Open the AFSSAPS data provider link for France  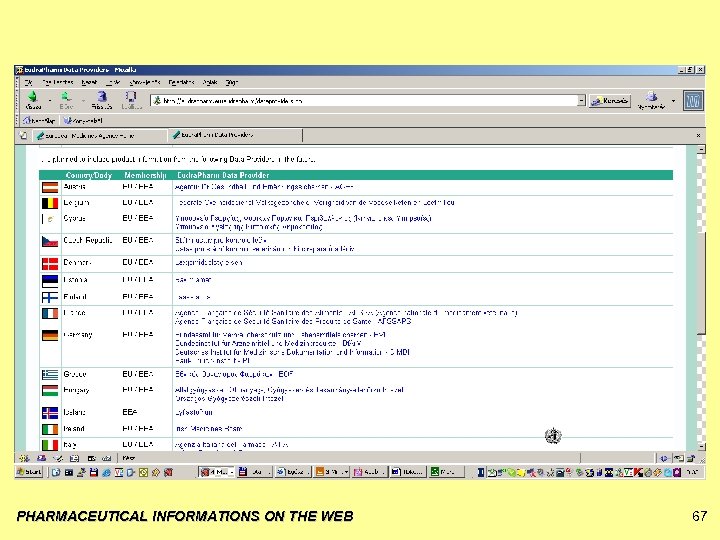click(x=293, y=321)
